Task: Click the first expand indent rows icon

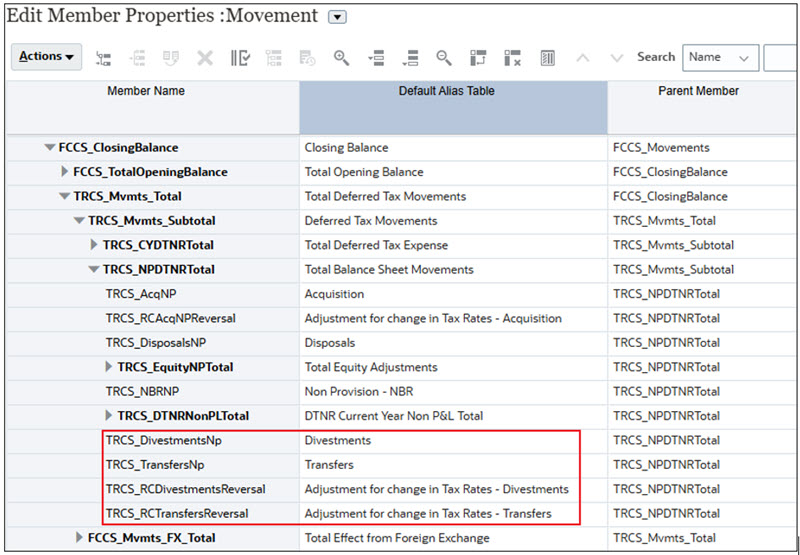Action: tap(376, 58)
